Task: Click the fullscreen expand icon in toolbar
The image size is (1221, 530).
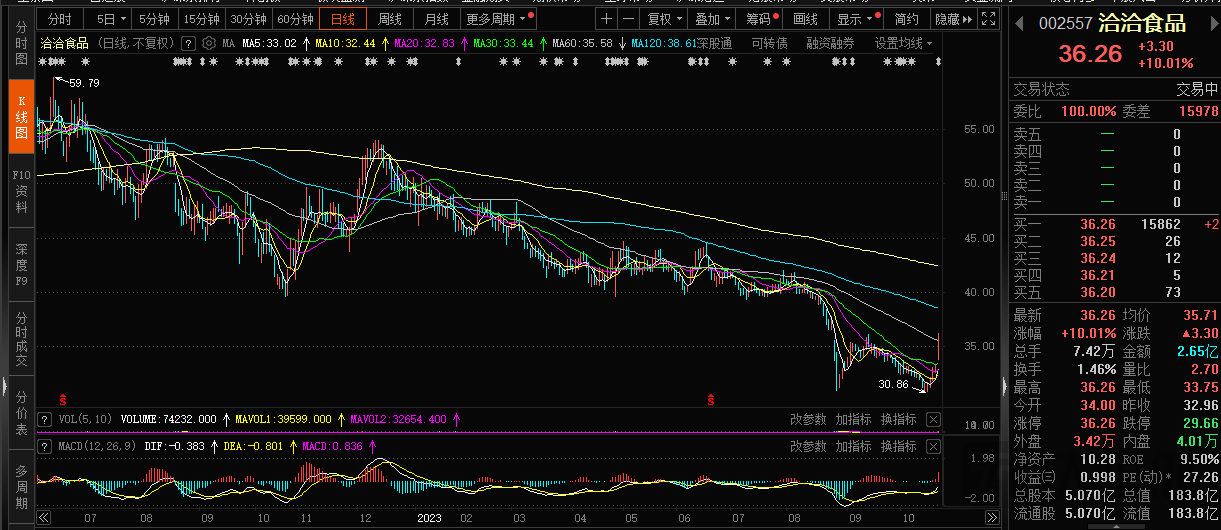Action: tap(989, 19)
